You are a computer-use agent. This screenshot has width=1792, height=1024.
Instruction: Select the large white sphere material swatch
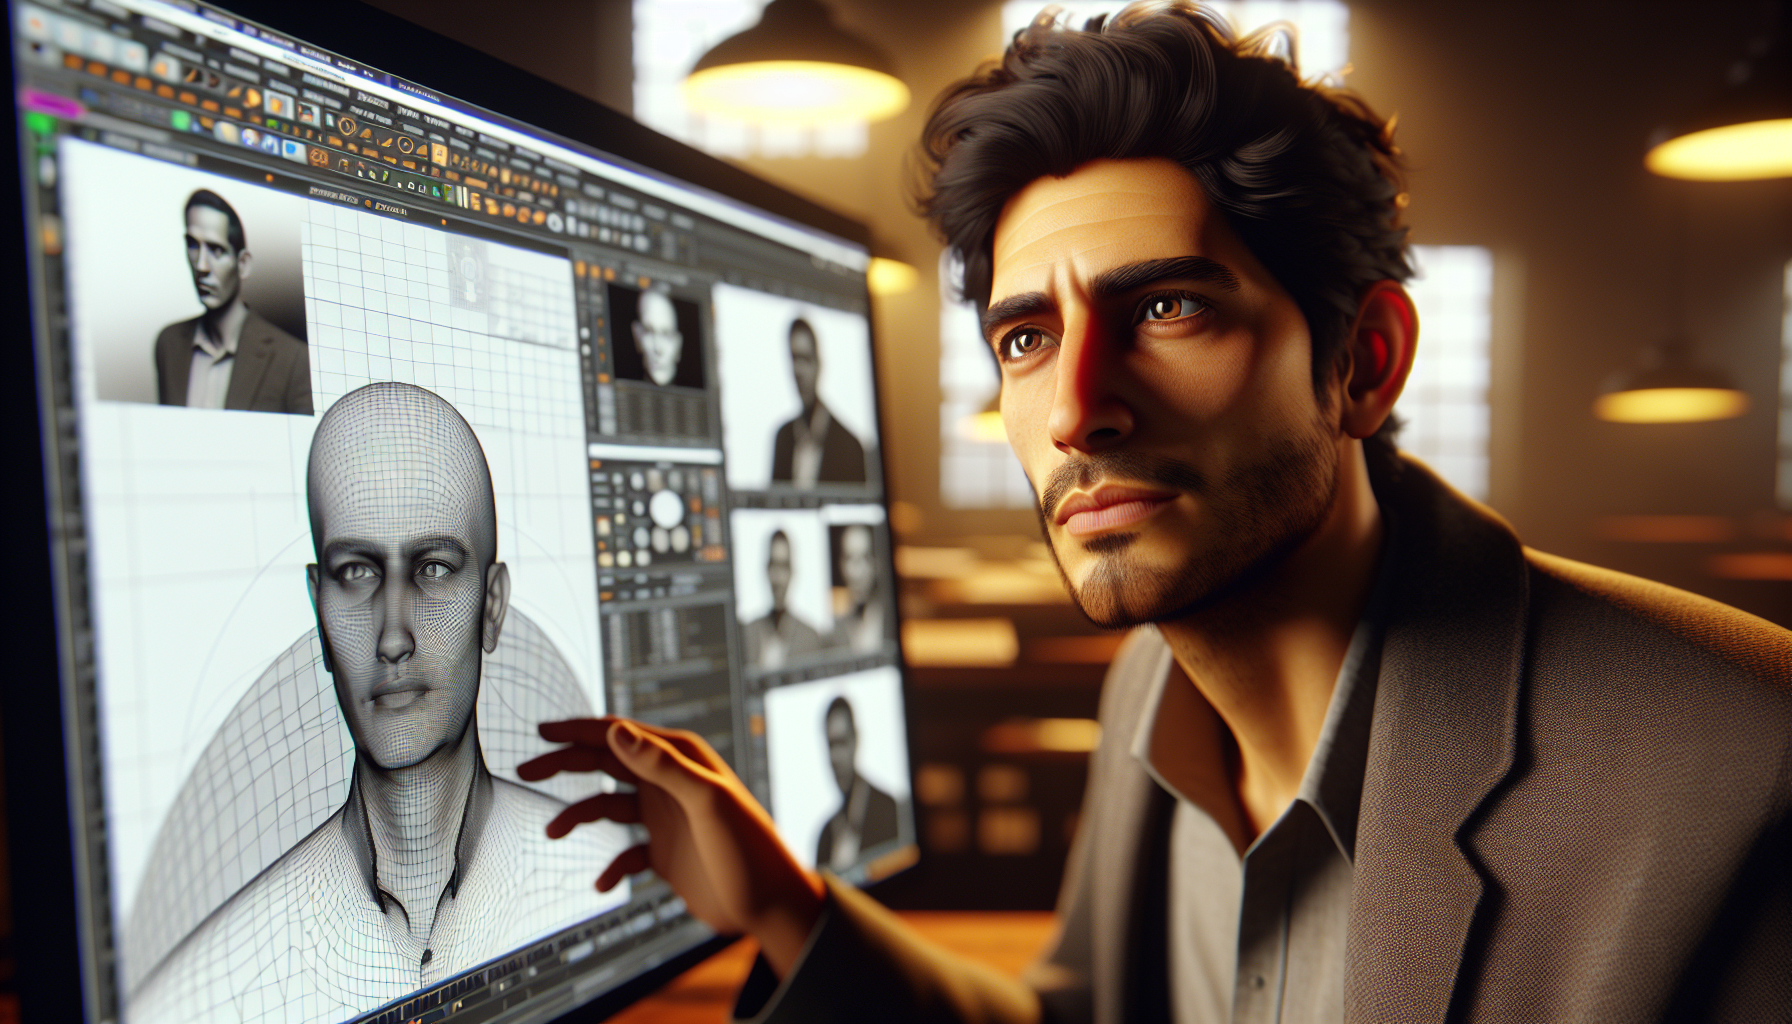click(x=665, y=508)
